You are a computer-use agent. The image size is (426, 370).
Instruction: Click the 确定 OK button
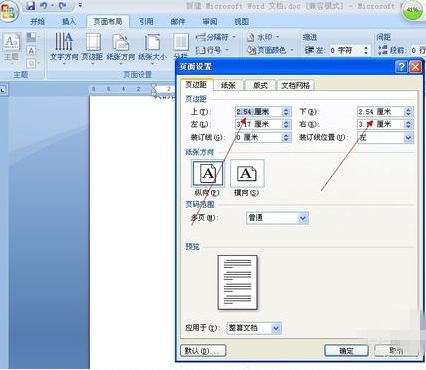point(346,350)
